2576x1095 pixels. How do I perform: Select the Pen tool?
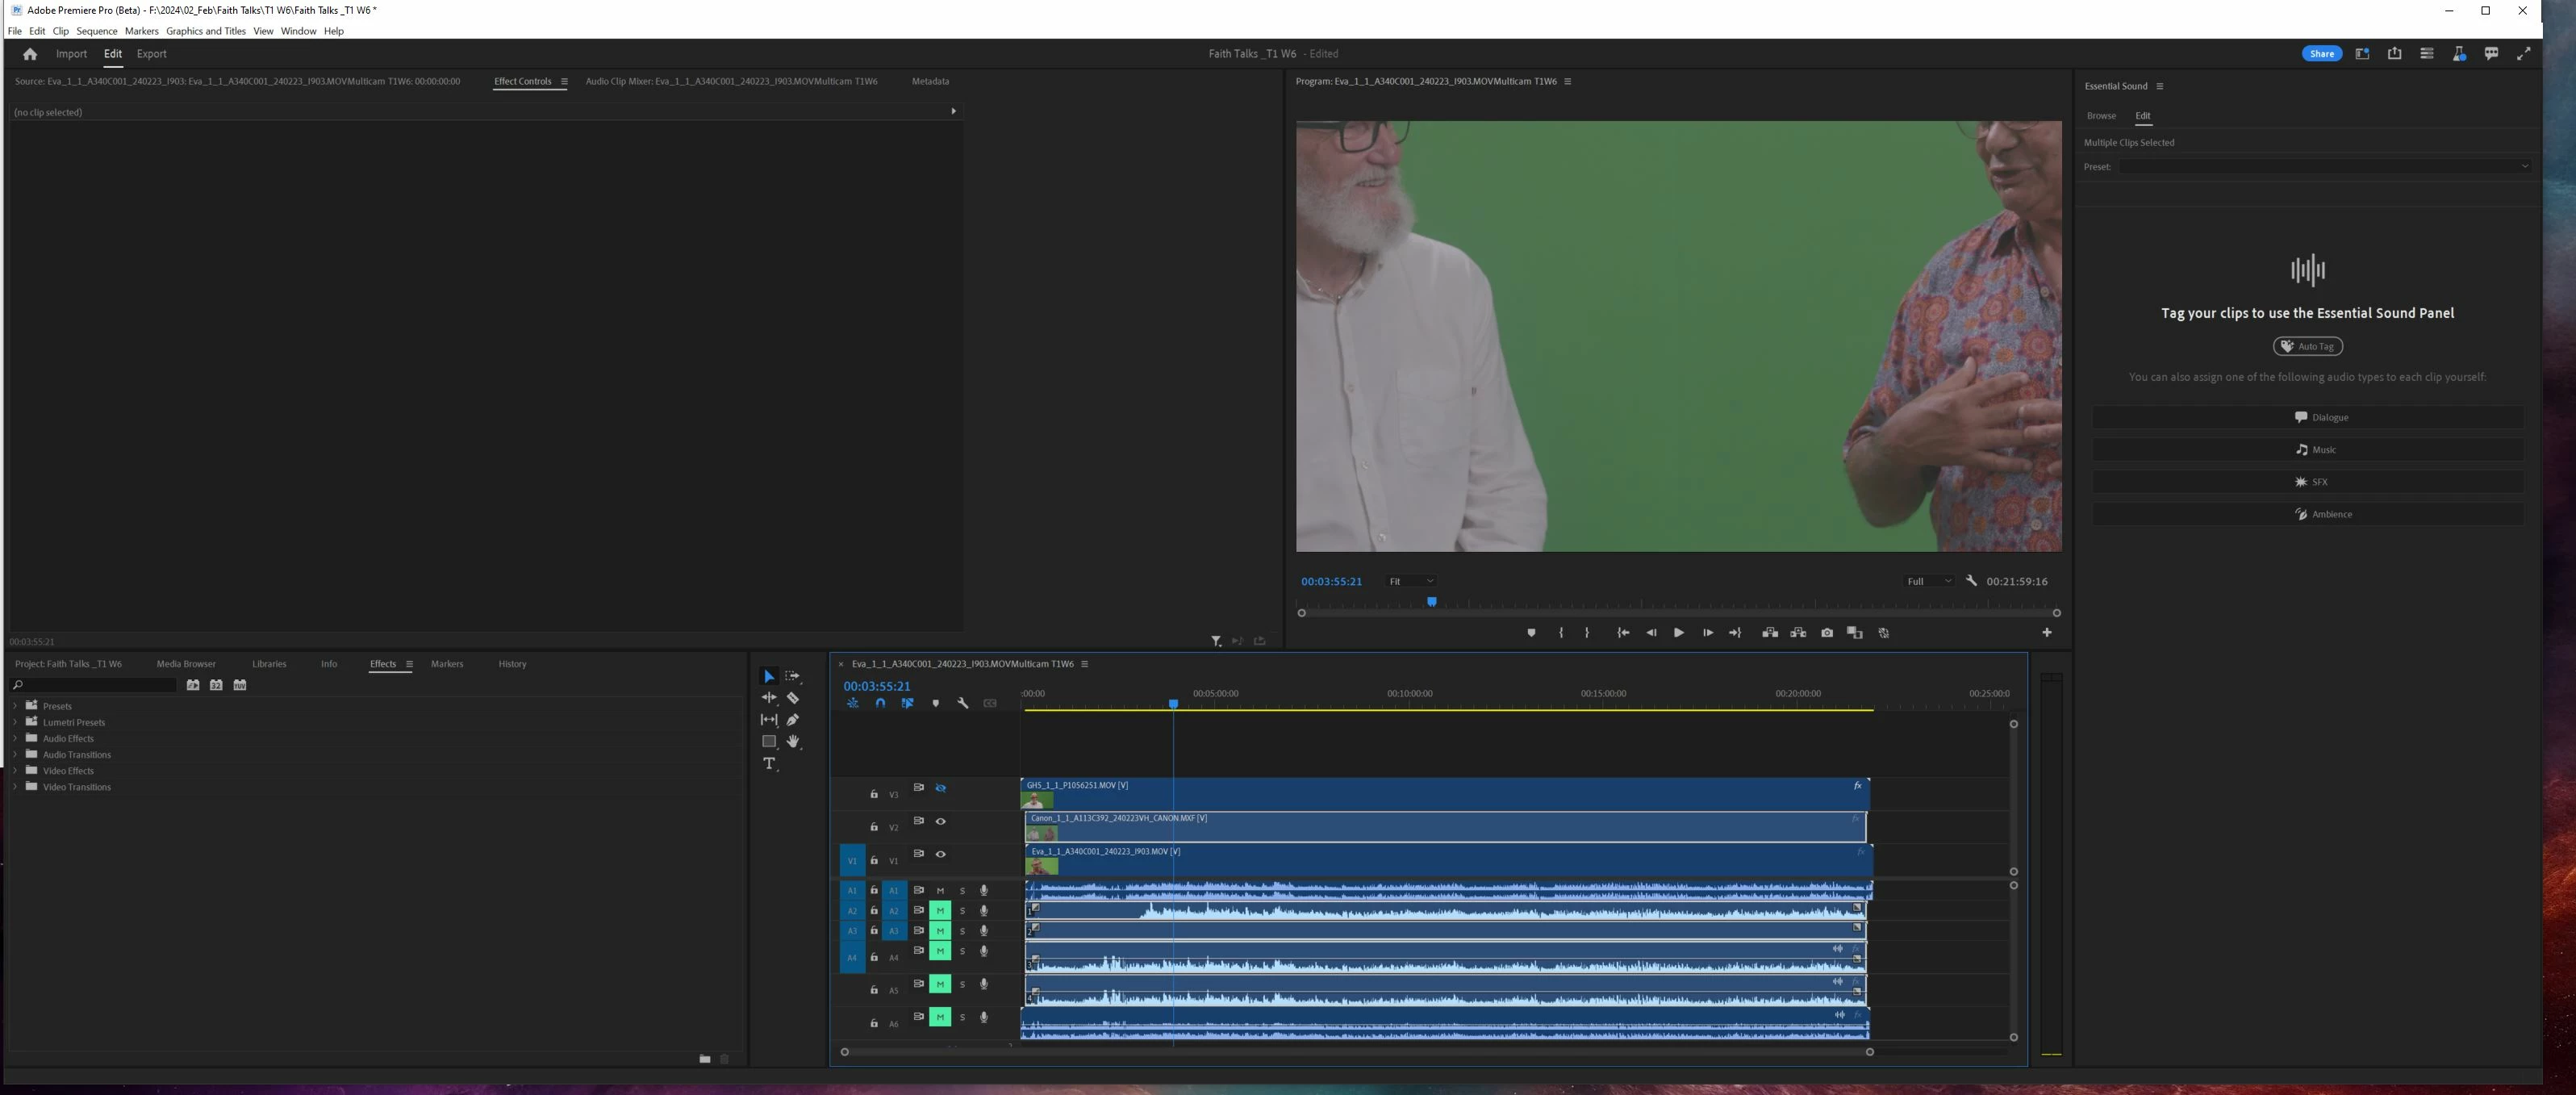tap(793, 720)
